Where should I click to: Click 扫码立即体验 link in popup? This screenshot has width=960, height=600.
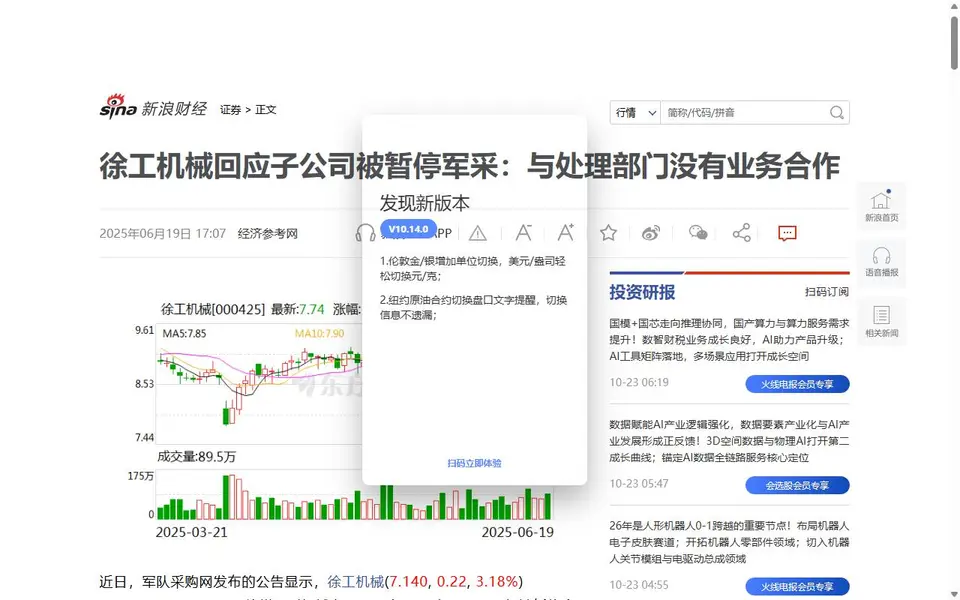(474, 463)
